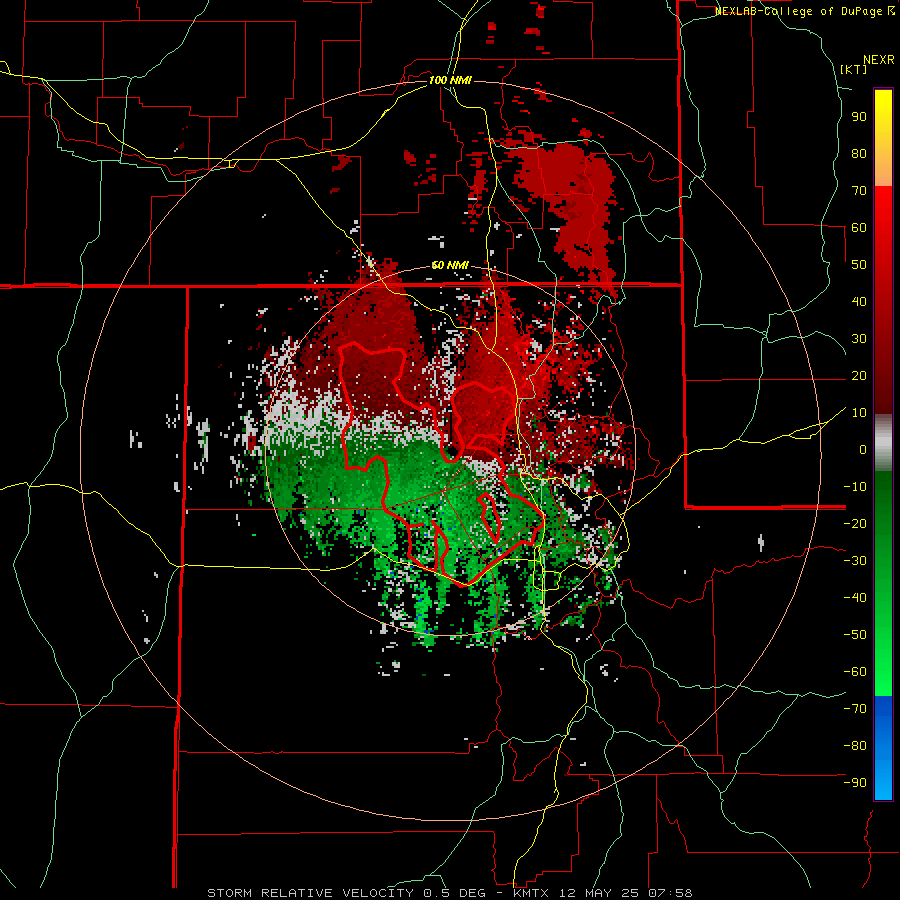The height and width of the screenshot is (900, 900).
Task: Select the -60 value on the velocity scale
Action: pyautogui.click(x=855, y=672)
